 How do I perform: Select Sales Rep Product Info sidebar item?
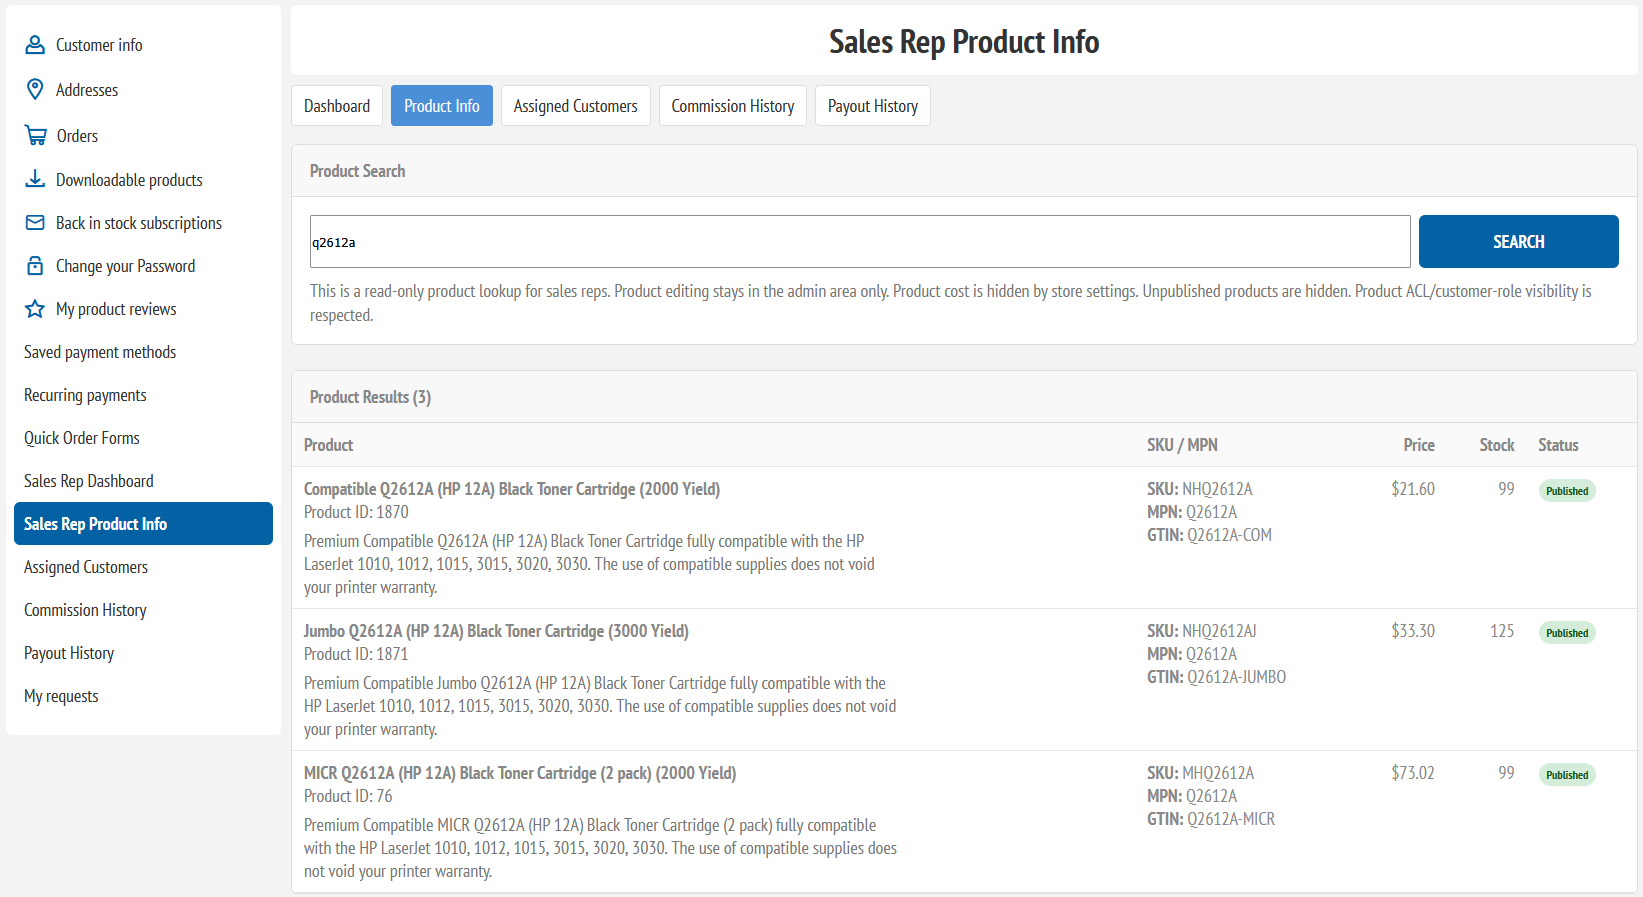click(143, 523)
